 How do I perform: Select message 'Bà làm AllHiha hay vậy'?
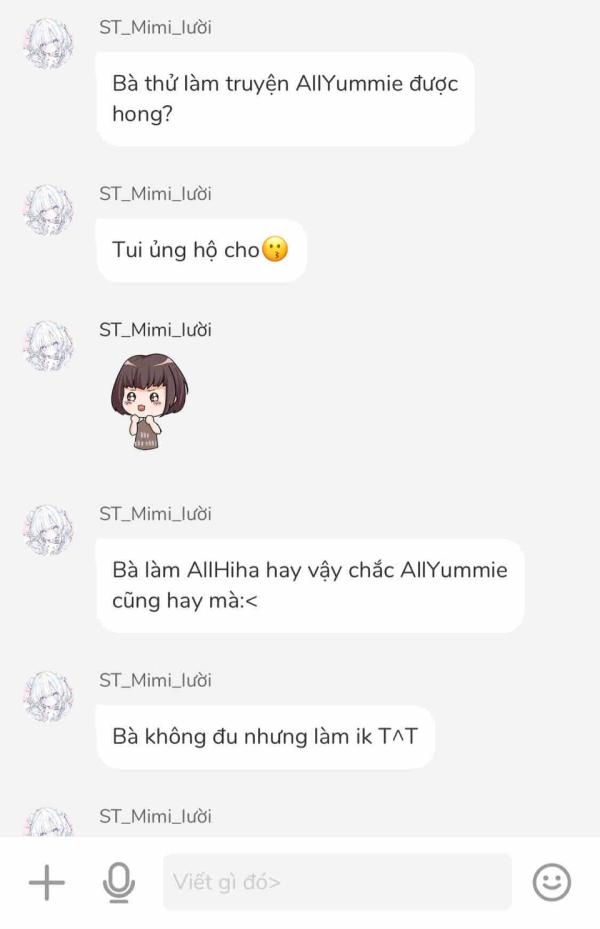(310, 585)
